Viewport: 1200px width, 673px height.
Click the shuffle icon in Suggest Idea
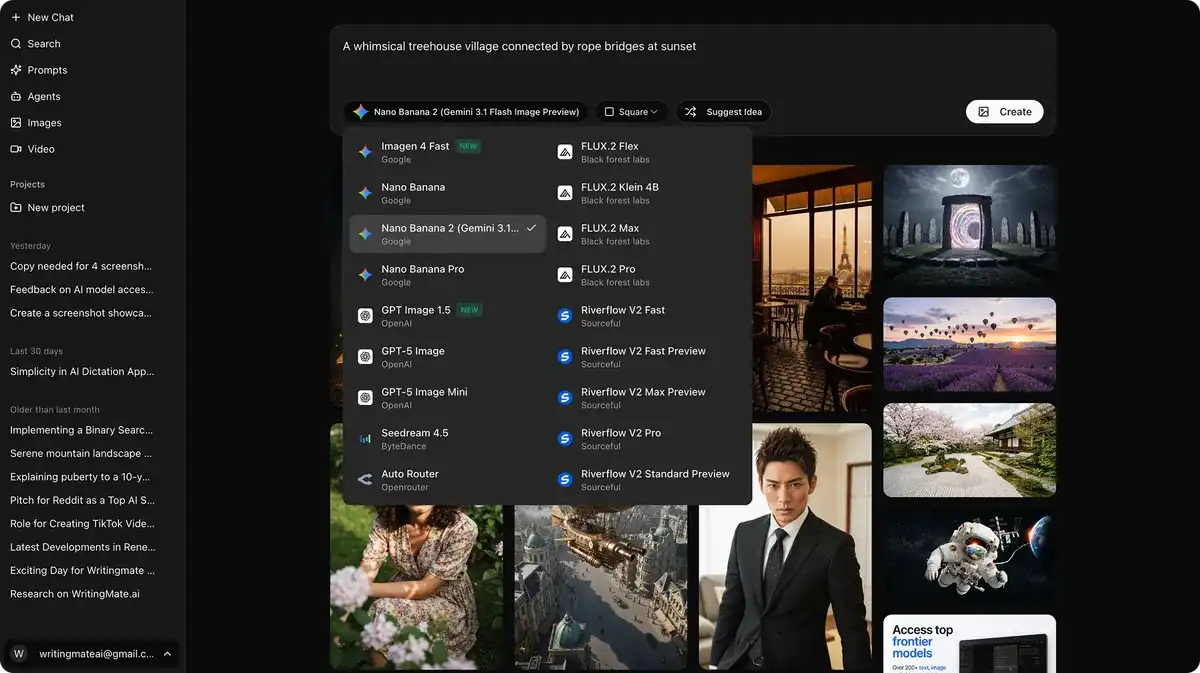point(691,112)
